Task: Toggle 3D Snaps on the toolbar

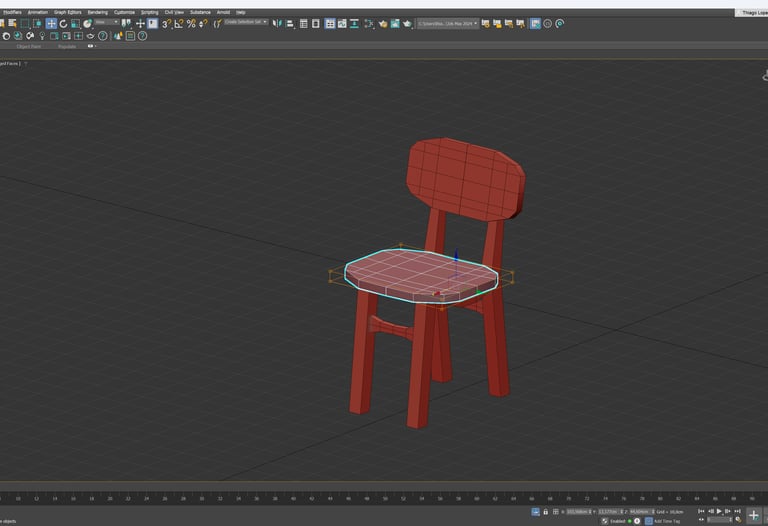Action: (166, 23)
